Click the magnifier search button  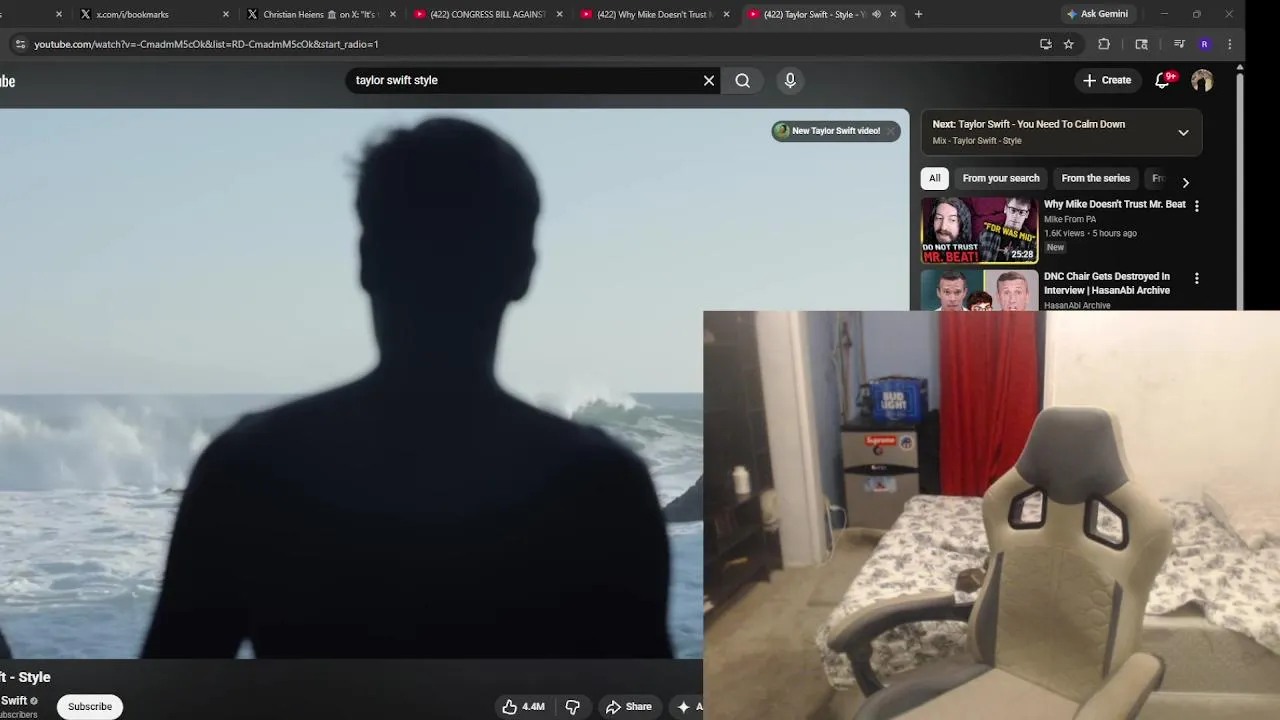point(742,80)
